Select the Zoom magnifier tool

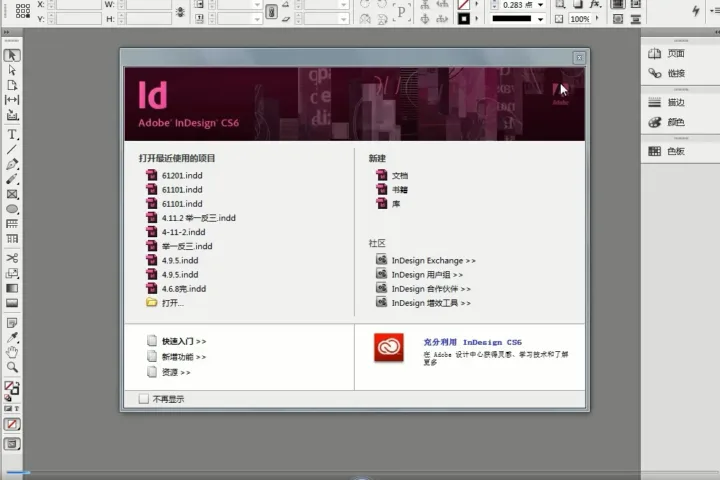point(12,367)
